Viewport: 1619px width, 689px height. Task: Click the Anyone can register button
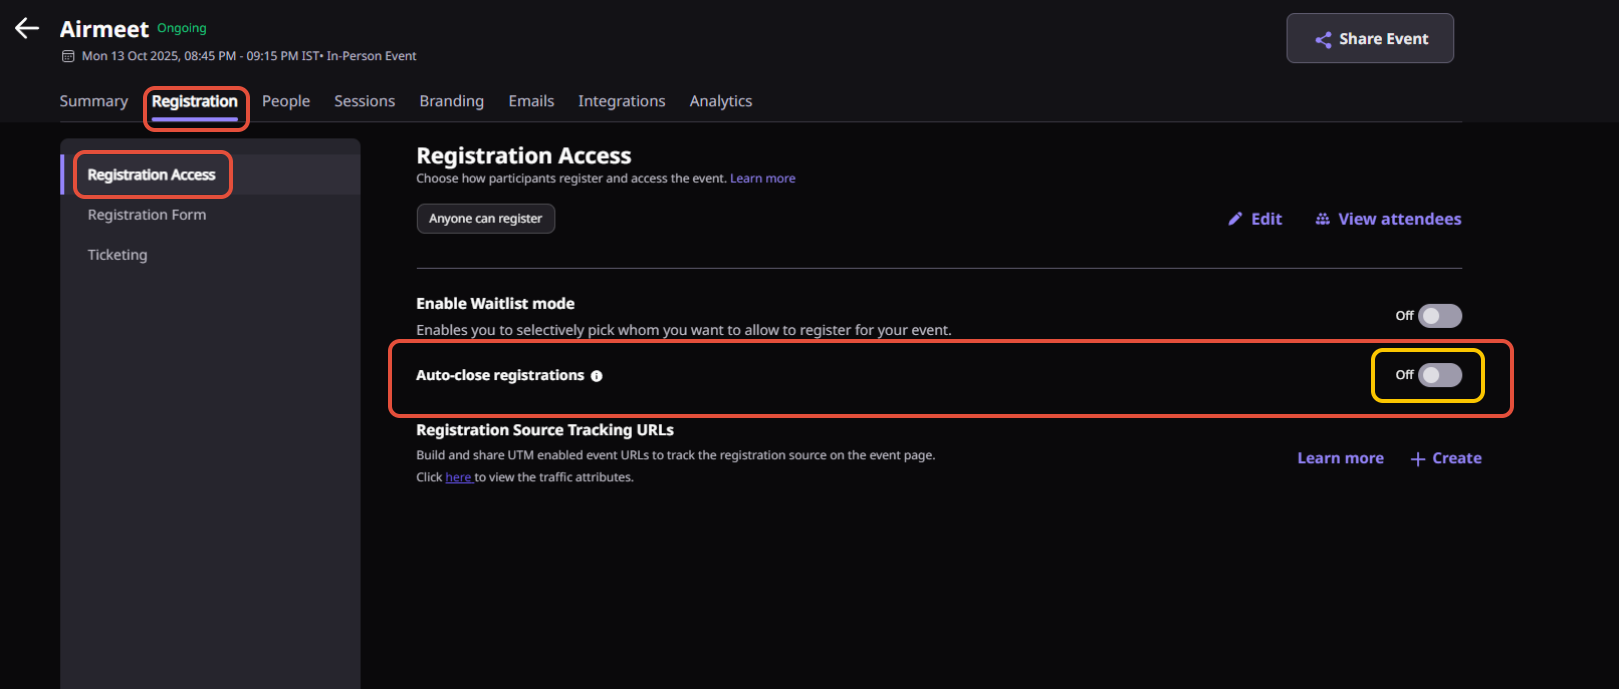[x=485, y=218]
